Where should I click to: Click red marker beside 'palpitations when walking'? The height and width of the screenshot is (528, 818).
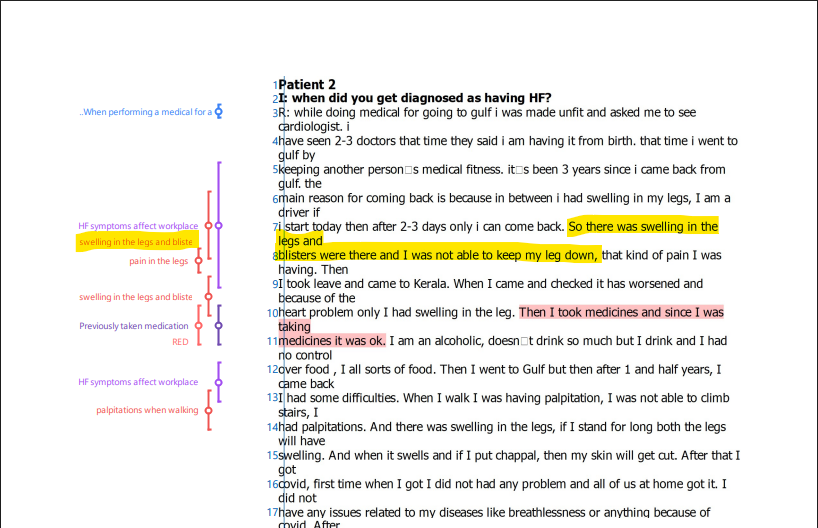point(209,410)
